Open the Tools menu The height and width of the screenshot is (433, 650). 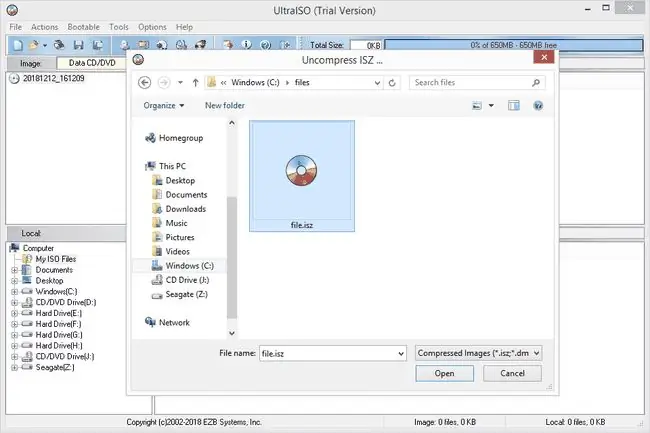point(119,27)
